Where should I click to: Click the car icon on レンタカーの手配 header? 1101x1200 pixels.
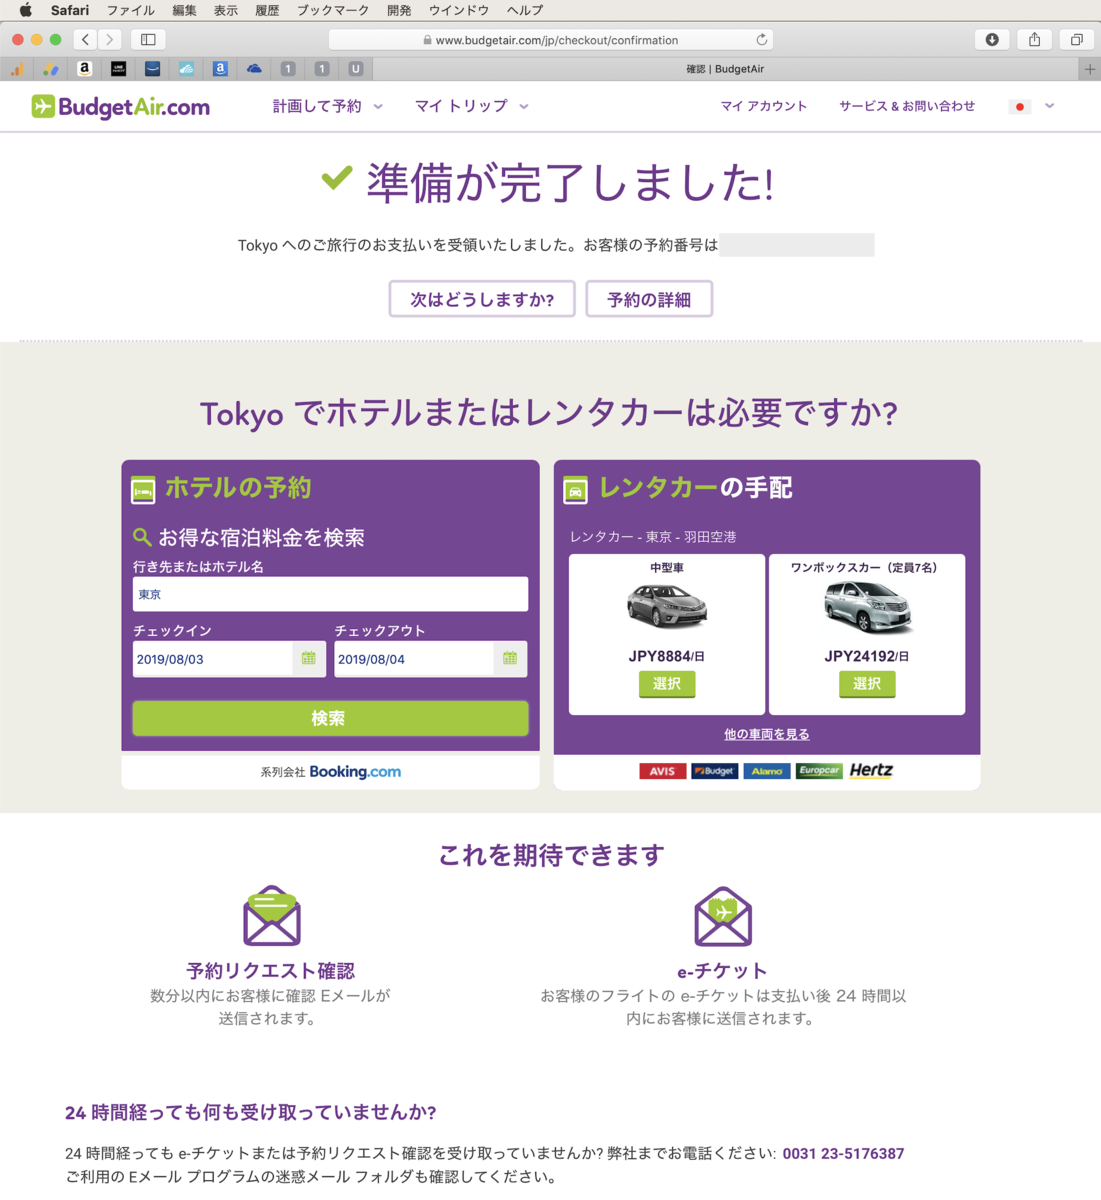[575, 490]
